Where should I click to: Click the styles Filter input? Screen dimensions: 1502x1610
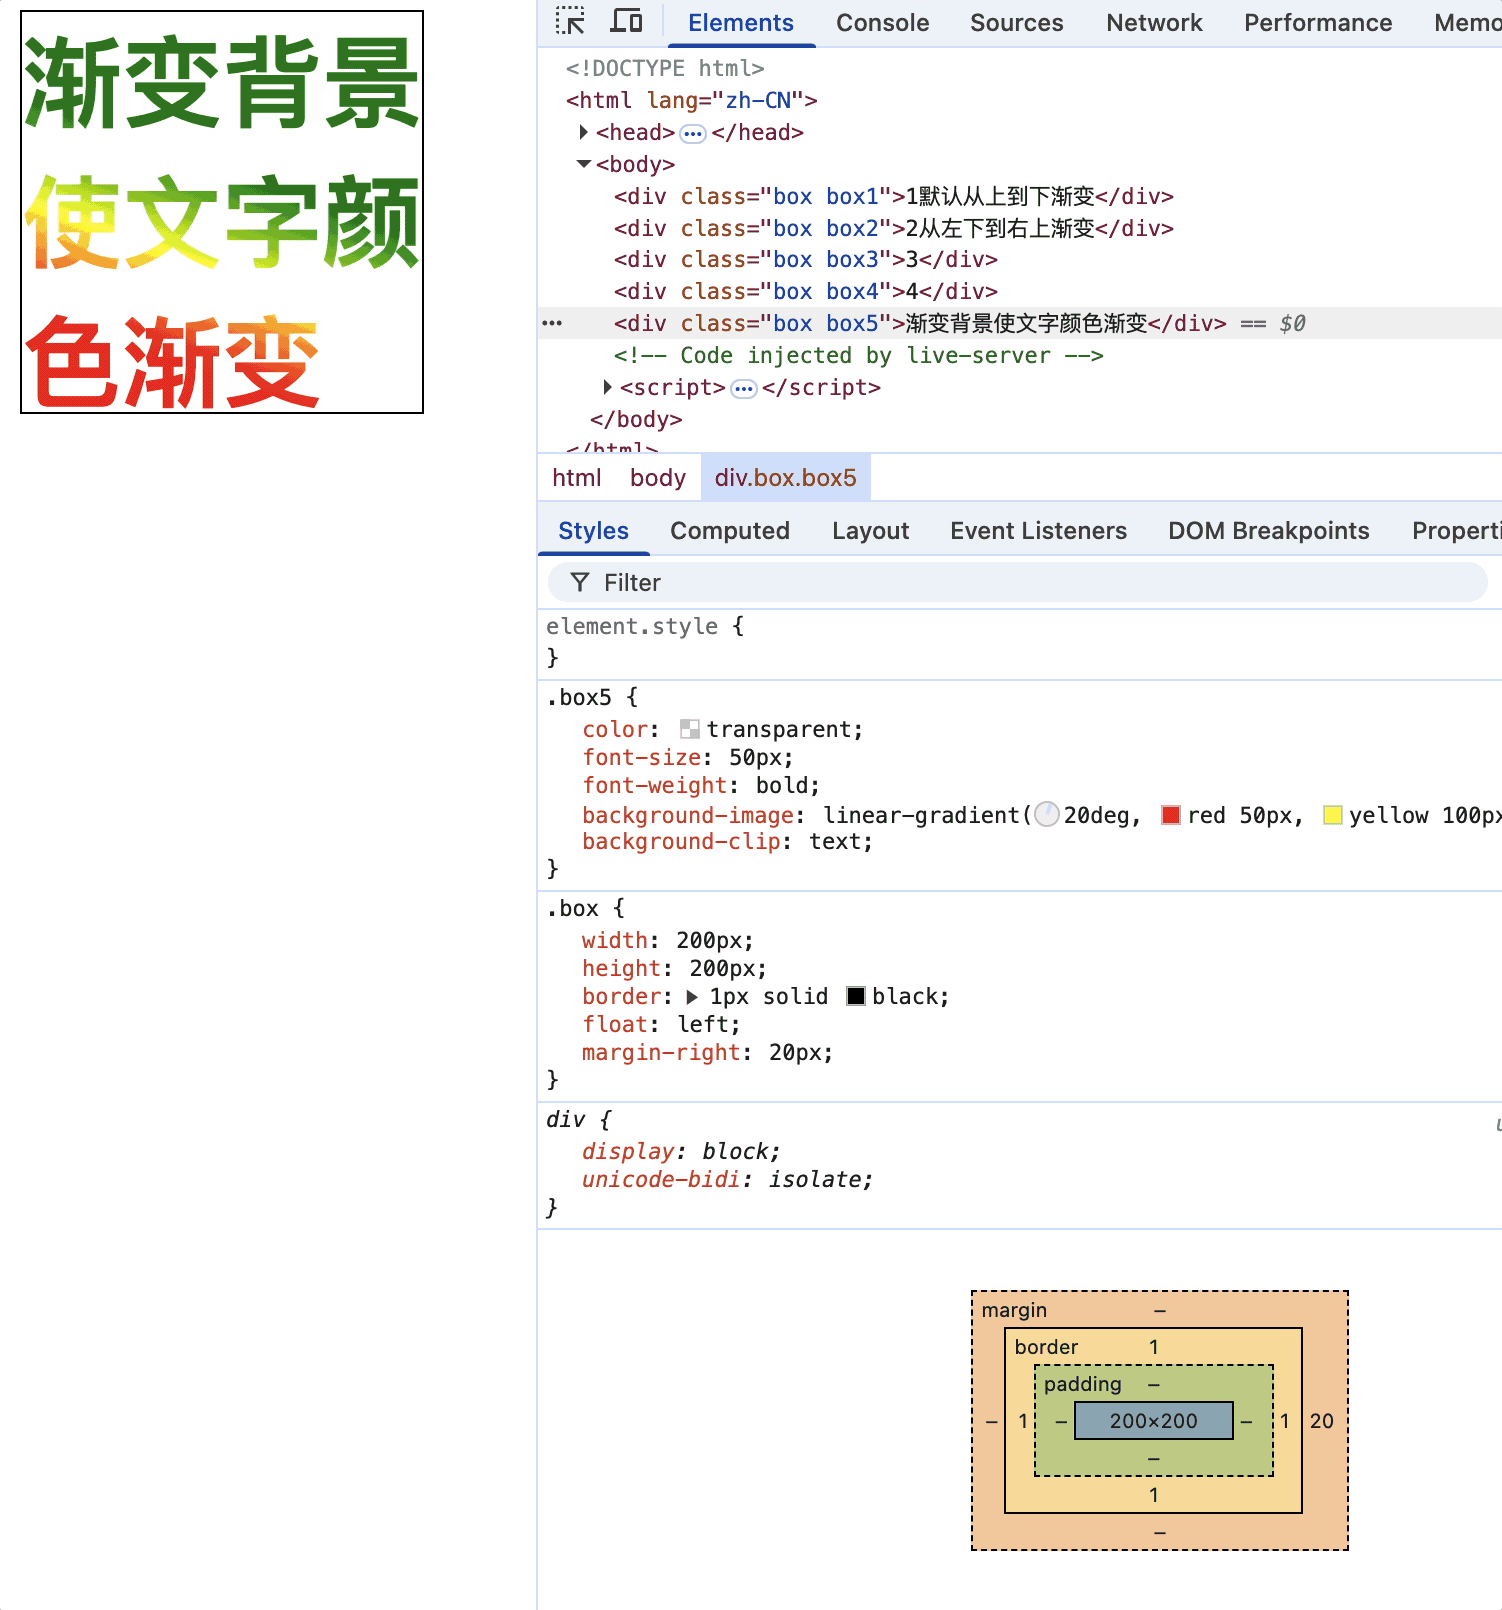[x=1018, y=582]
